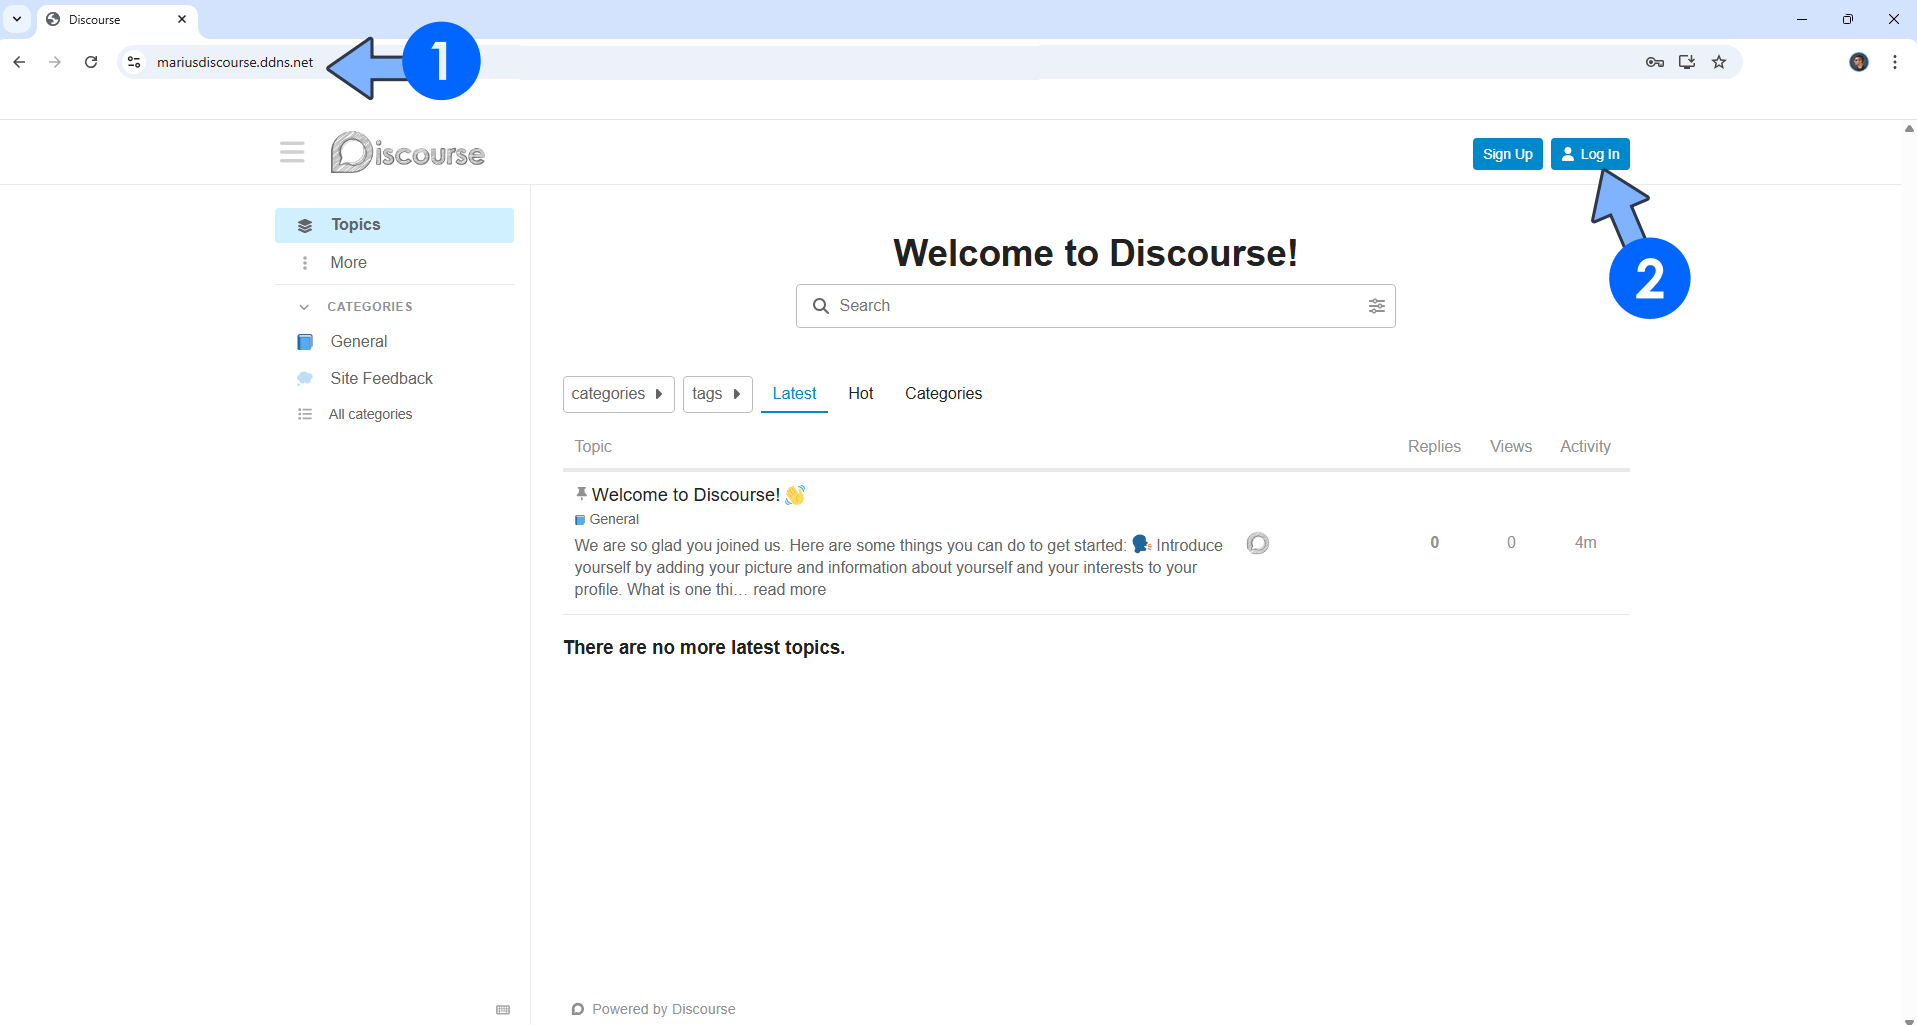Click the More vertical dots icon
This screenshot has width=1917, height=1025.
pos(305,263)
